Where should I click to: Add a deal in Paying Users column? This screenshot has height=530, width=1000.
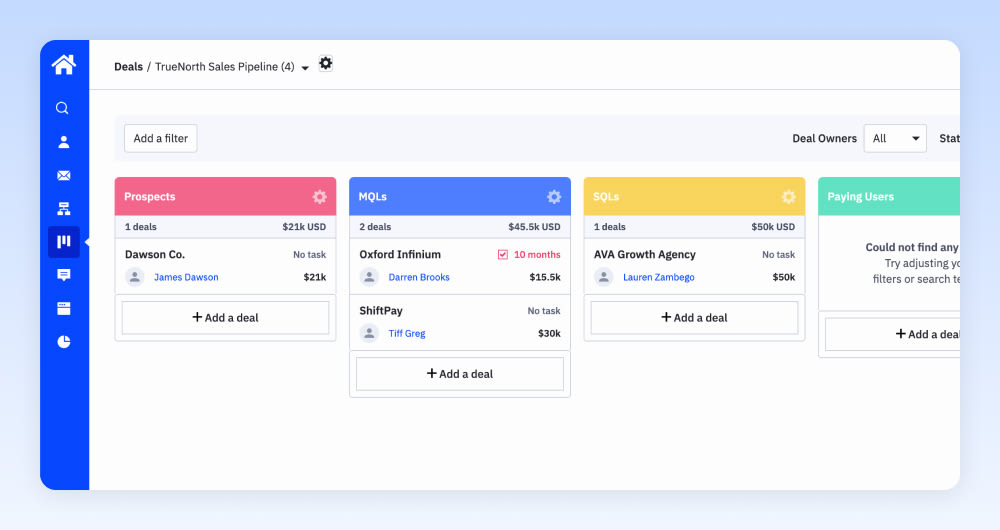892,334
